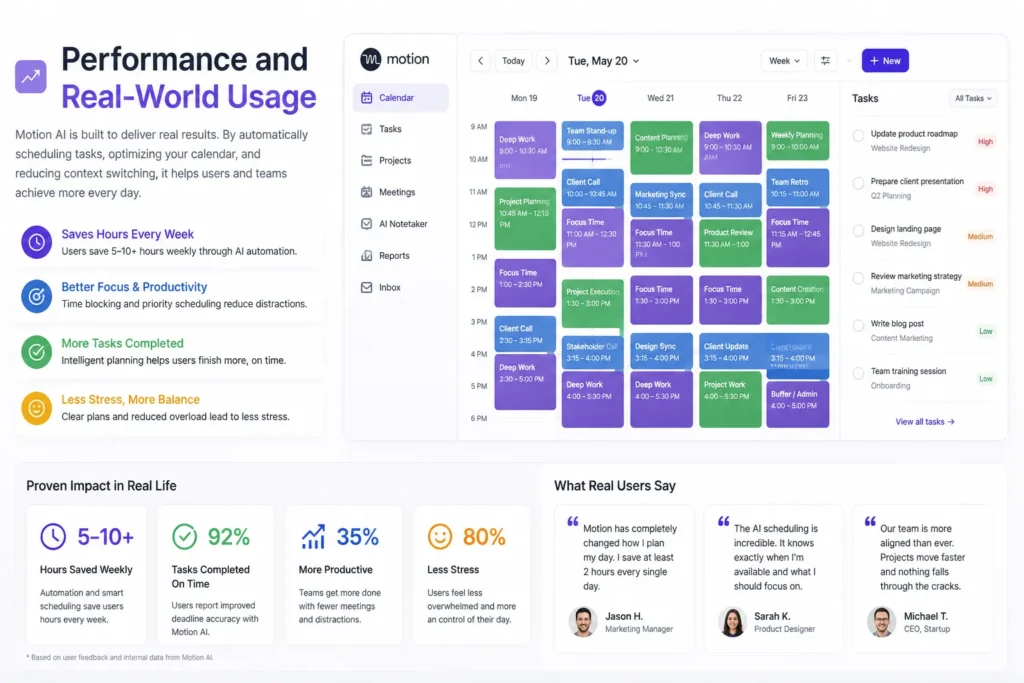Viewport: 1024px width, 683px height.
Task: Click Jason H. avatar photo
Action: 583,622
